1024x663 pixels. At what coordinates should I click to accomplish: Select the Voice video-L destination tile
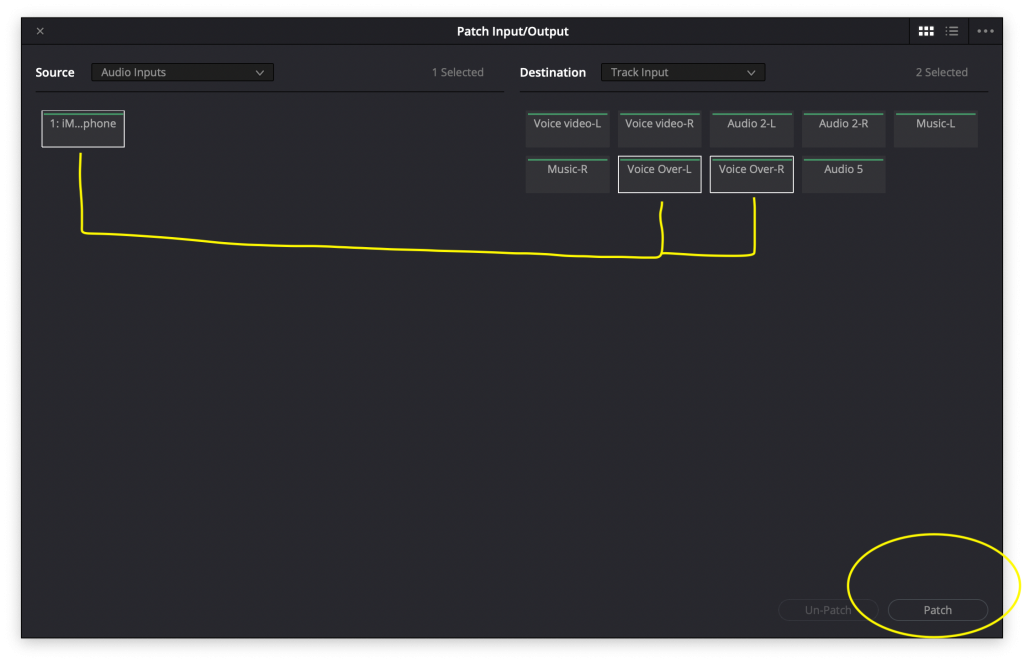(567, 129)
